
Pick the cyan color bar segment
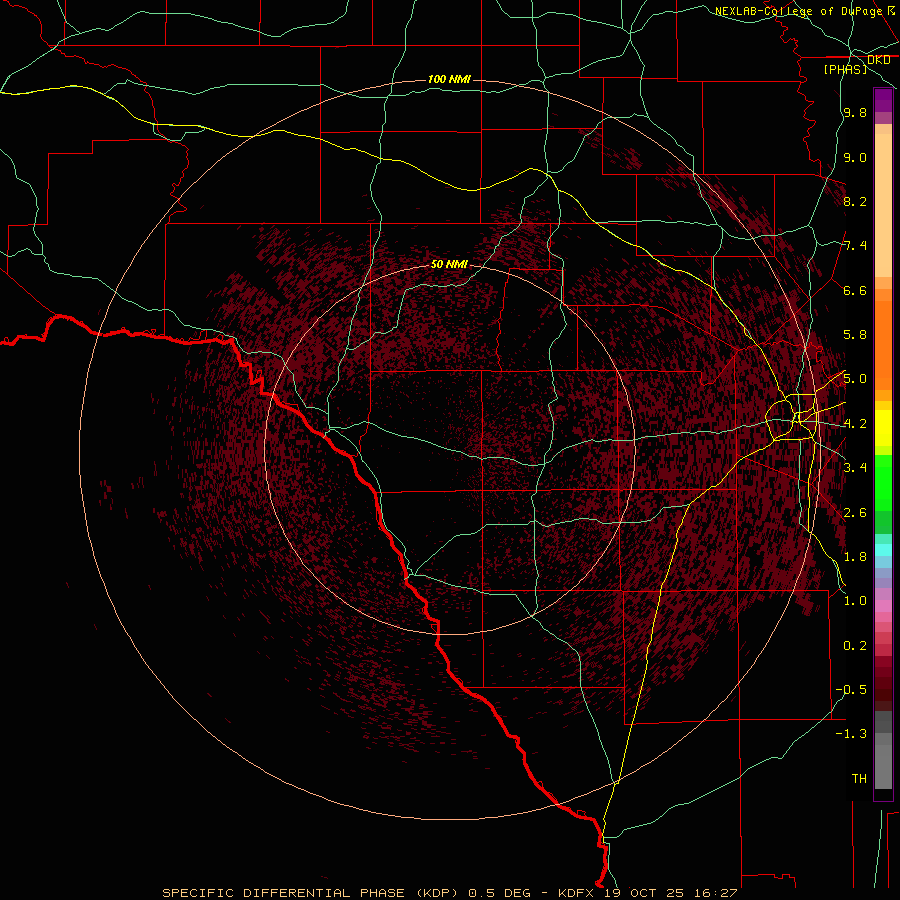883,550
